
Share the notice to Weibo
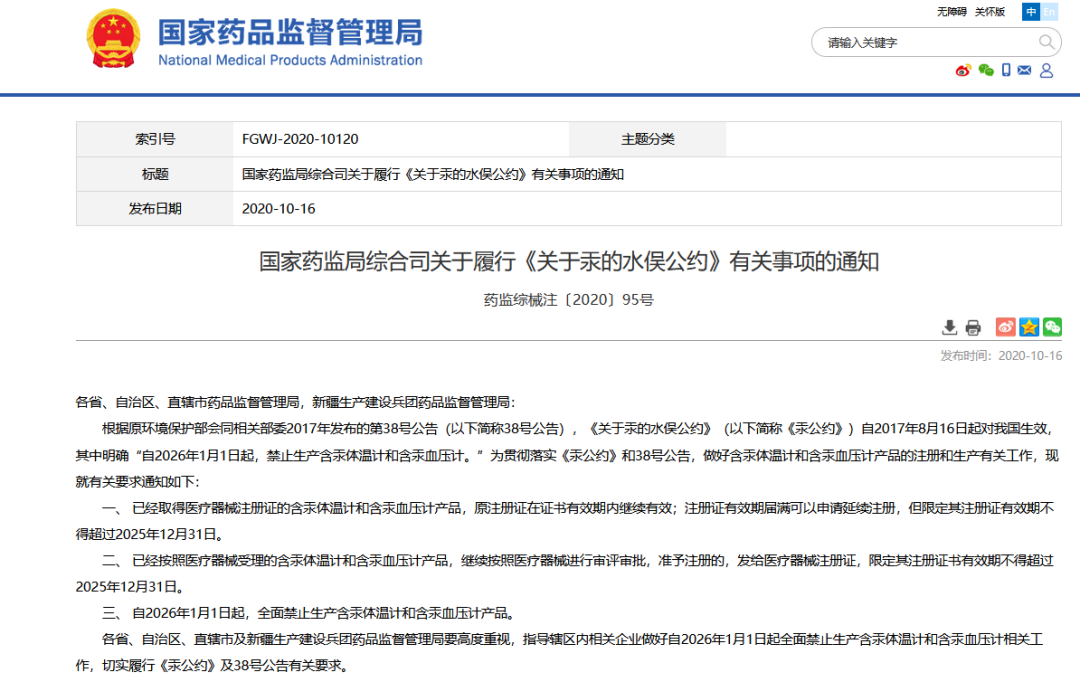pos(1006,327)
